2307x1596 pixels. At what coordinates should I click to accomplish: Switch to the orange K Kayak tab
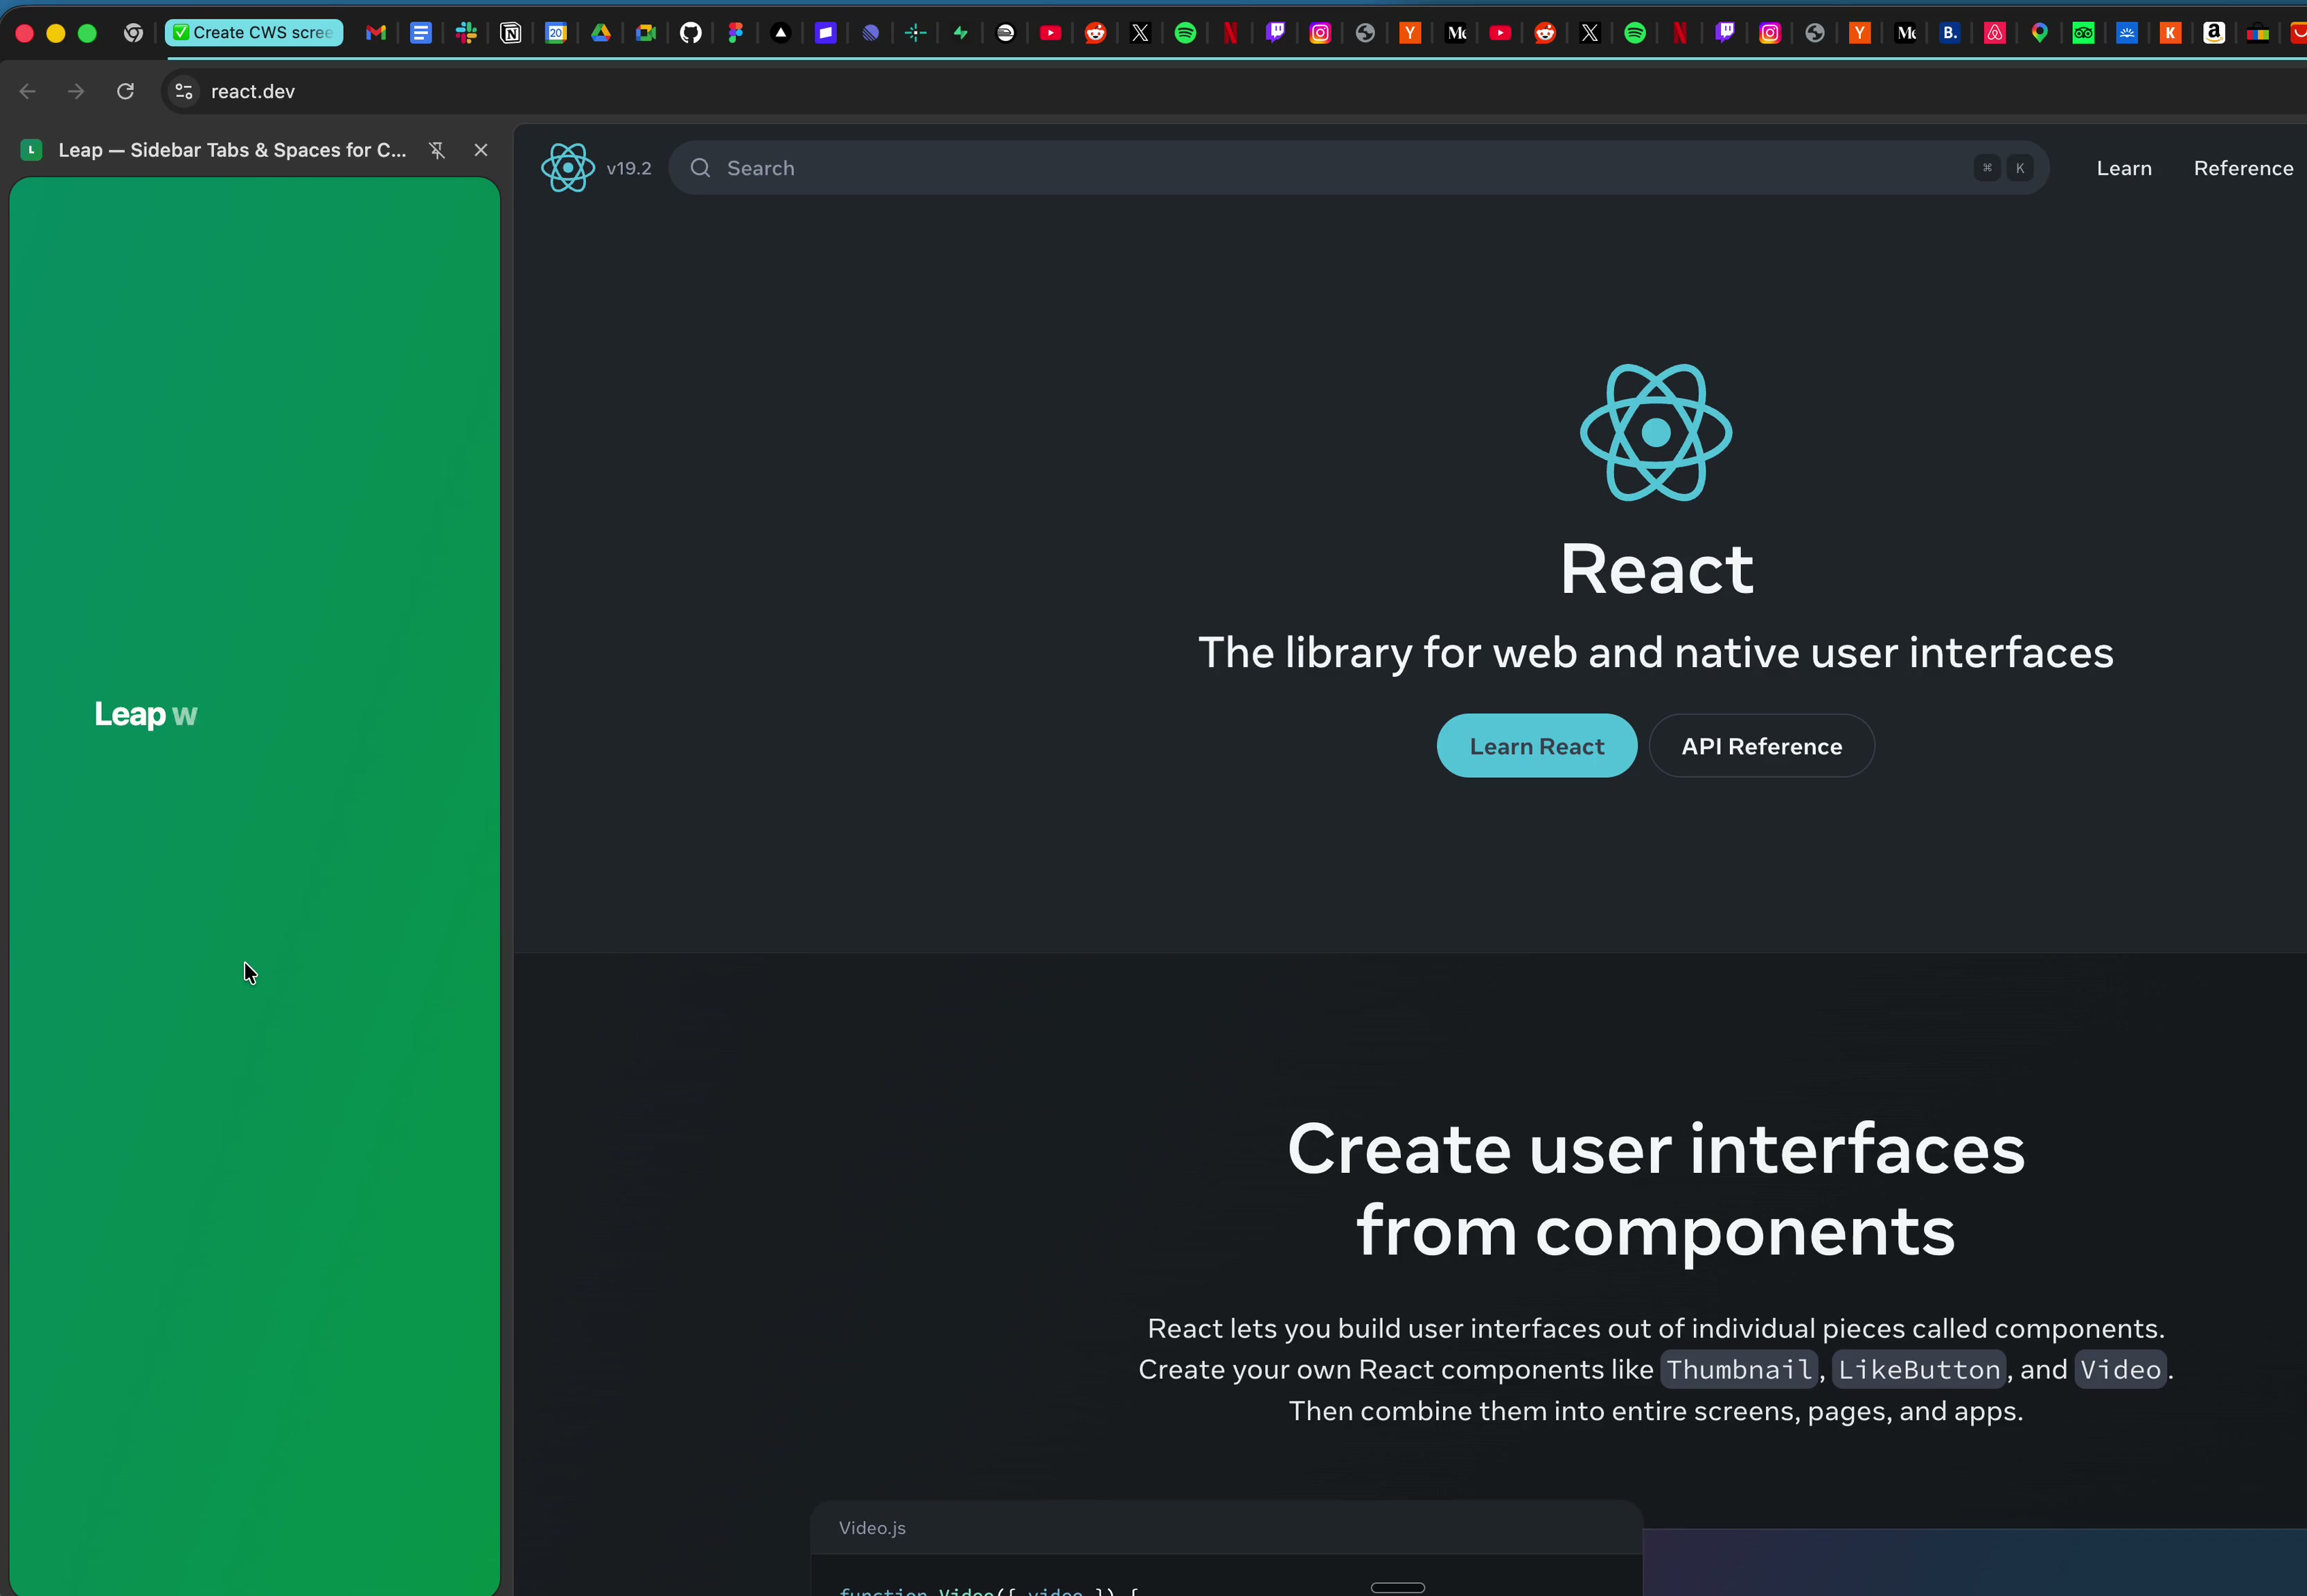coord(2170,33)
